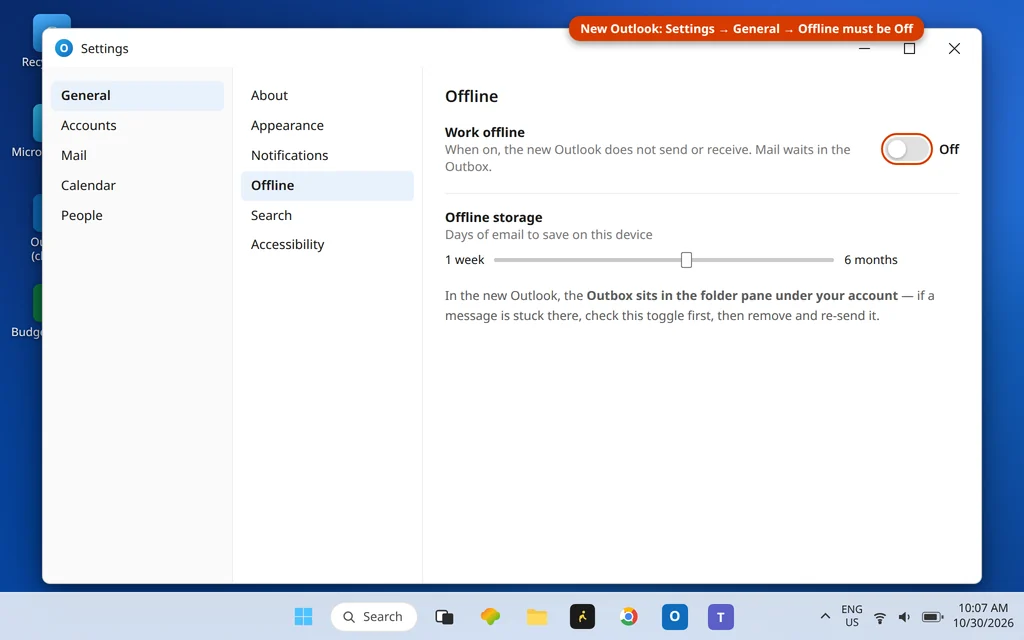
Task: Click the '1 week' slider label
Action: [x=464, y=260]
